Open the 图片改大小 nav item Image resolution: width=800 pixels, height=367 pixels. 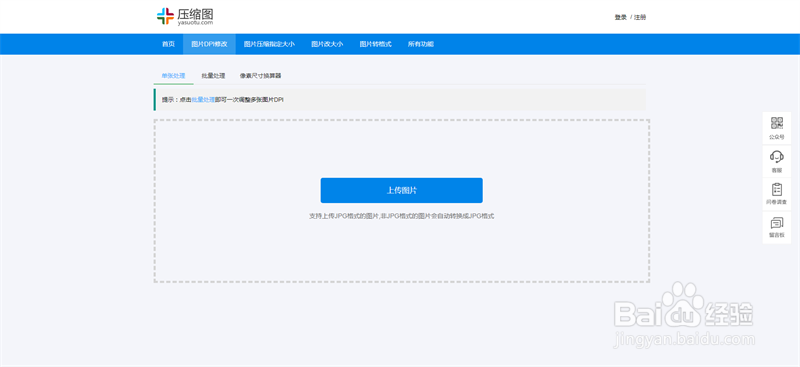tap(327, 44)
